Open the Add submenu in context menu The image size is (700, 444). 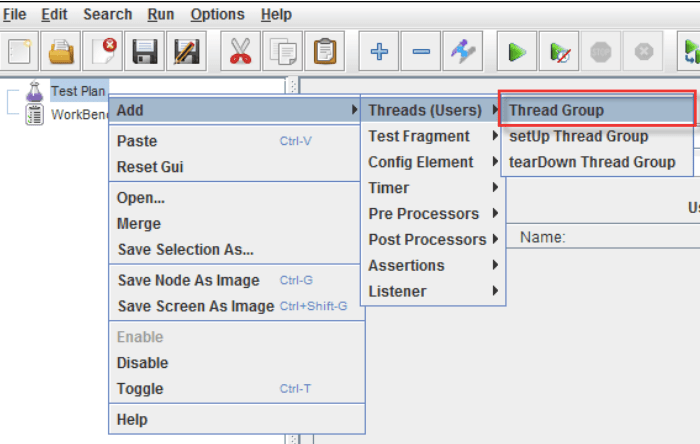[235, 110]
